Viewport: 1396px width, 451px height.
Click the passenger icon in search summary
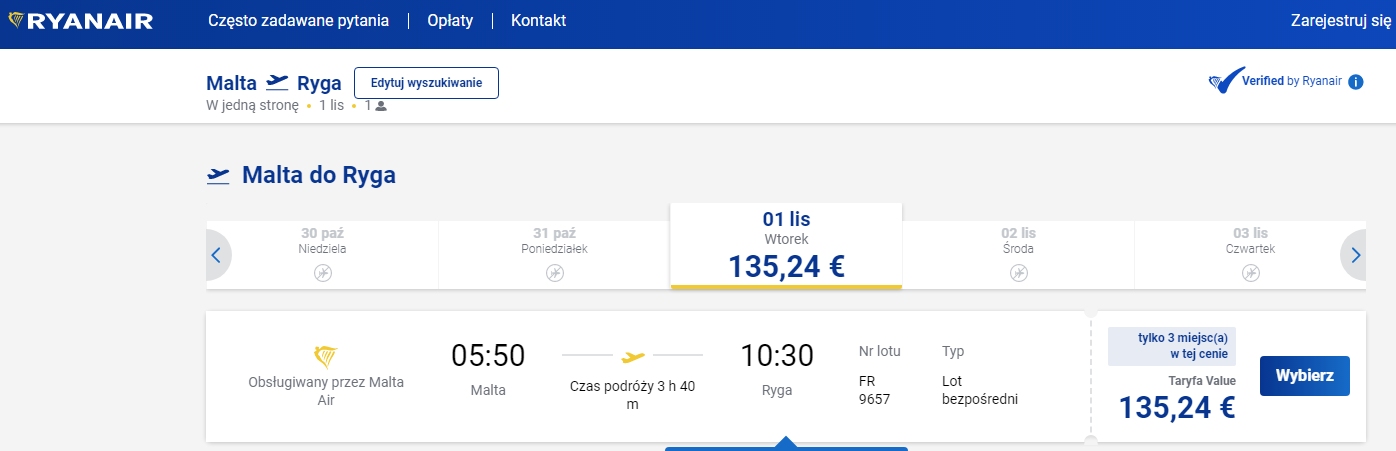(381, 105)
